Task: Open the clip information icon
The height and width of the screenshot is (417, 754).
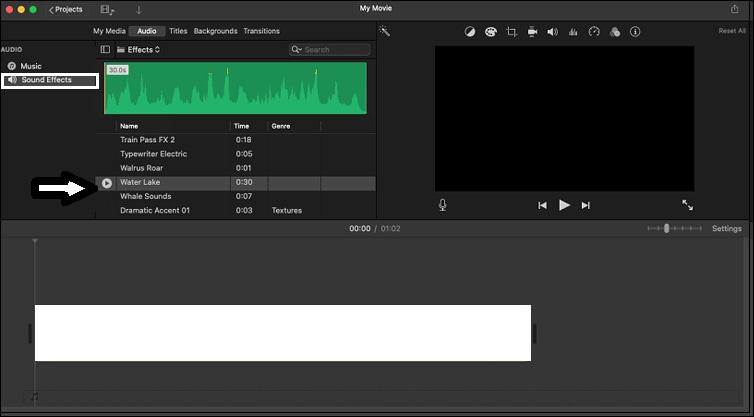Action: (x=635, y=32)
